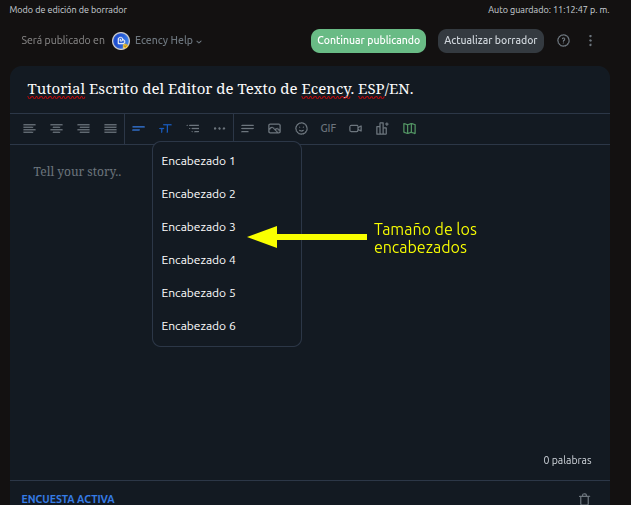Justify text in editor toolbar

pos(110,129)
